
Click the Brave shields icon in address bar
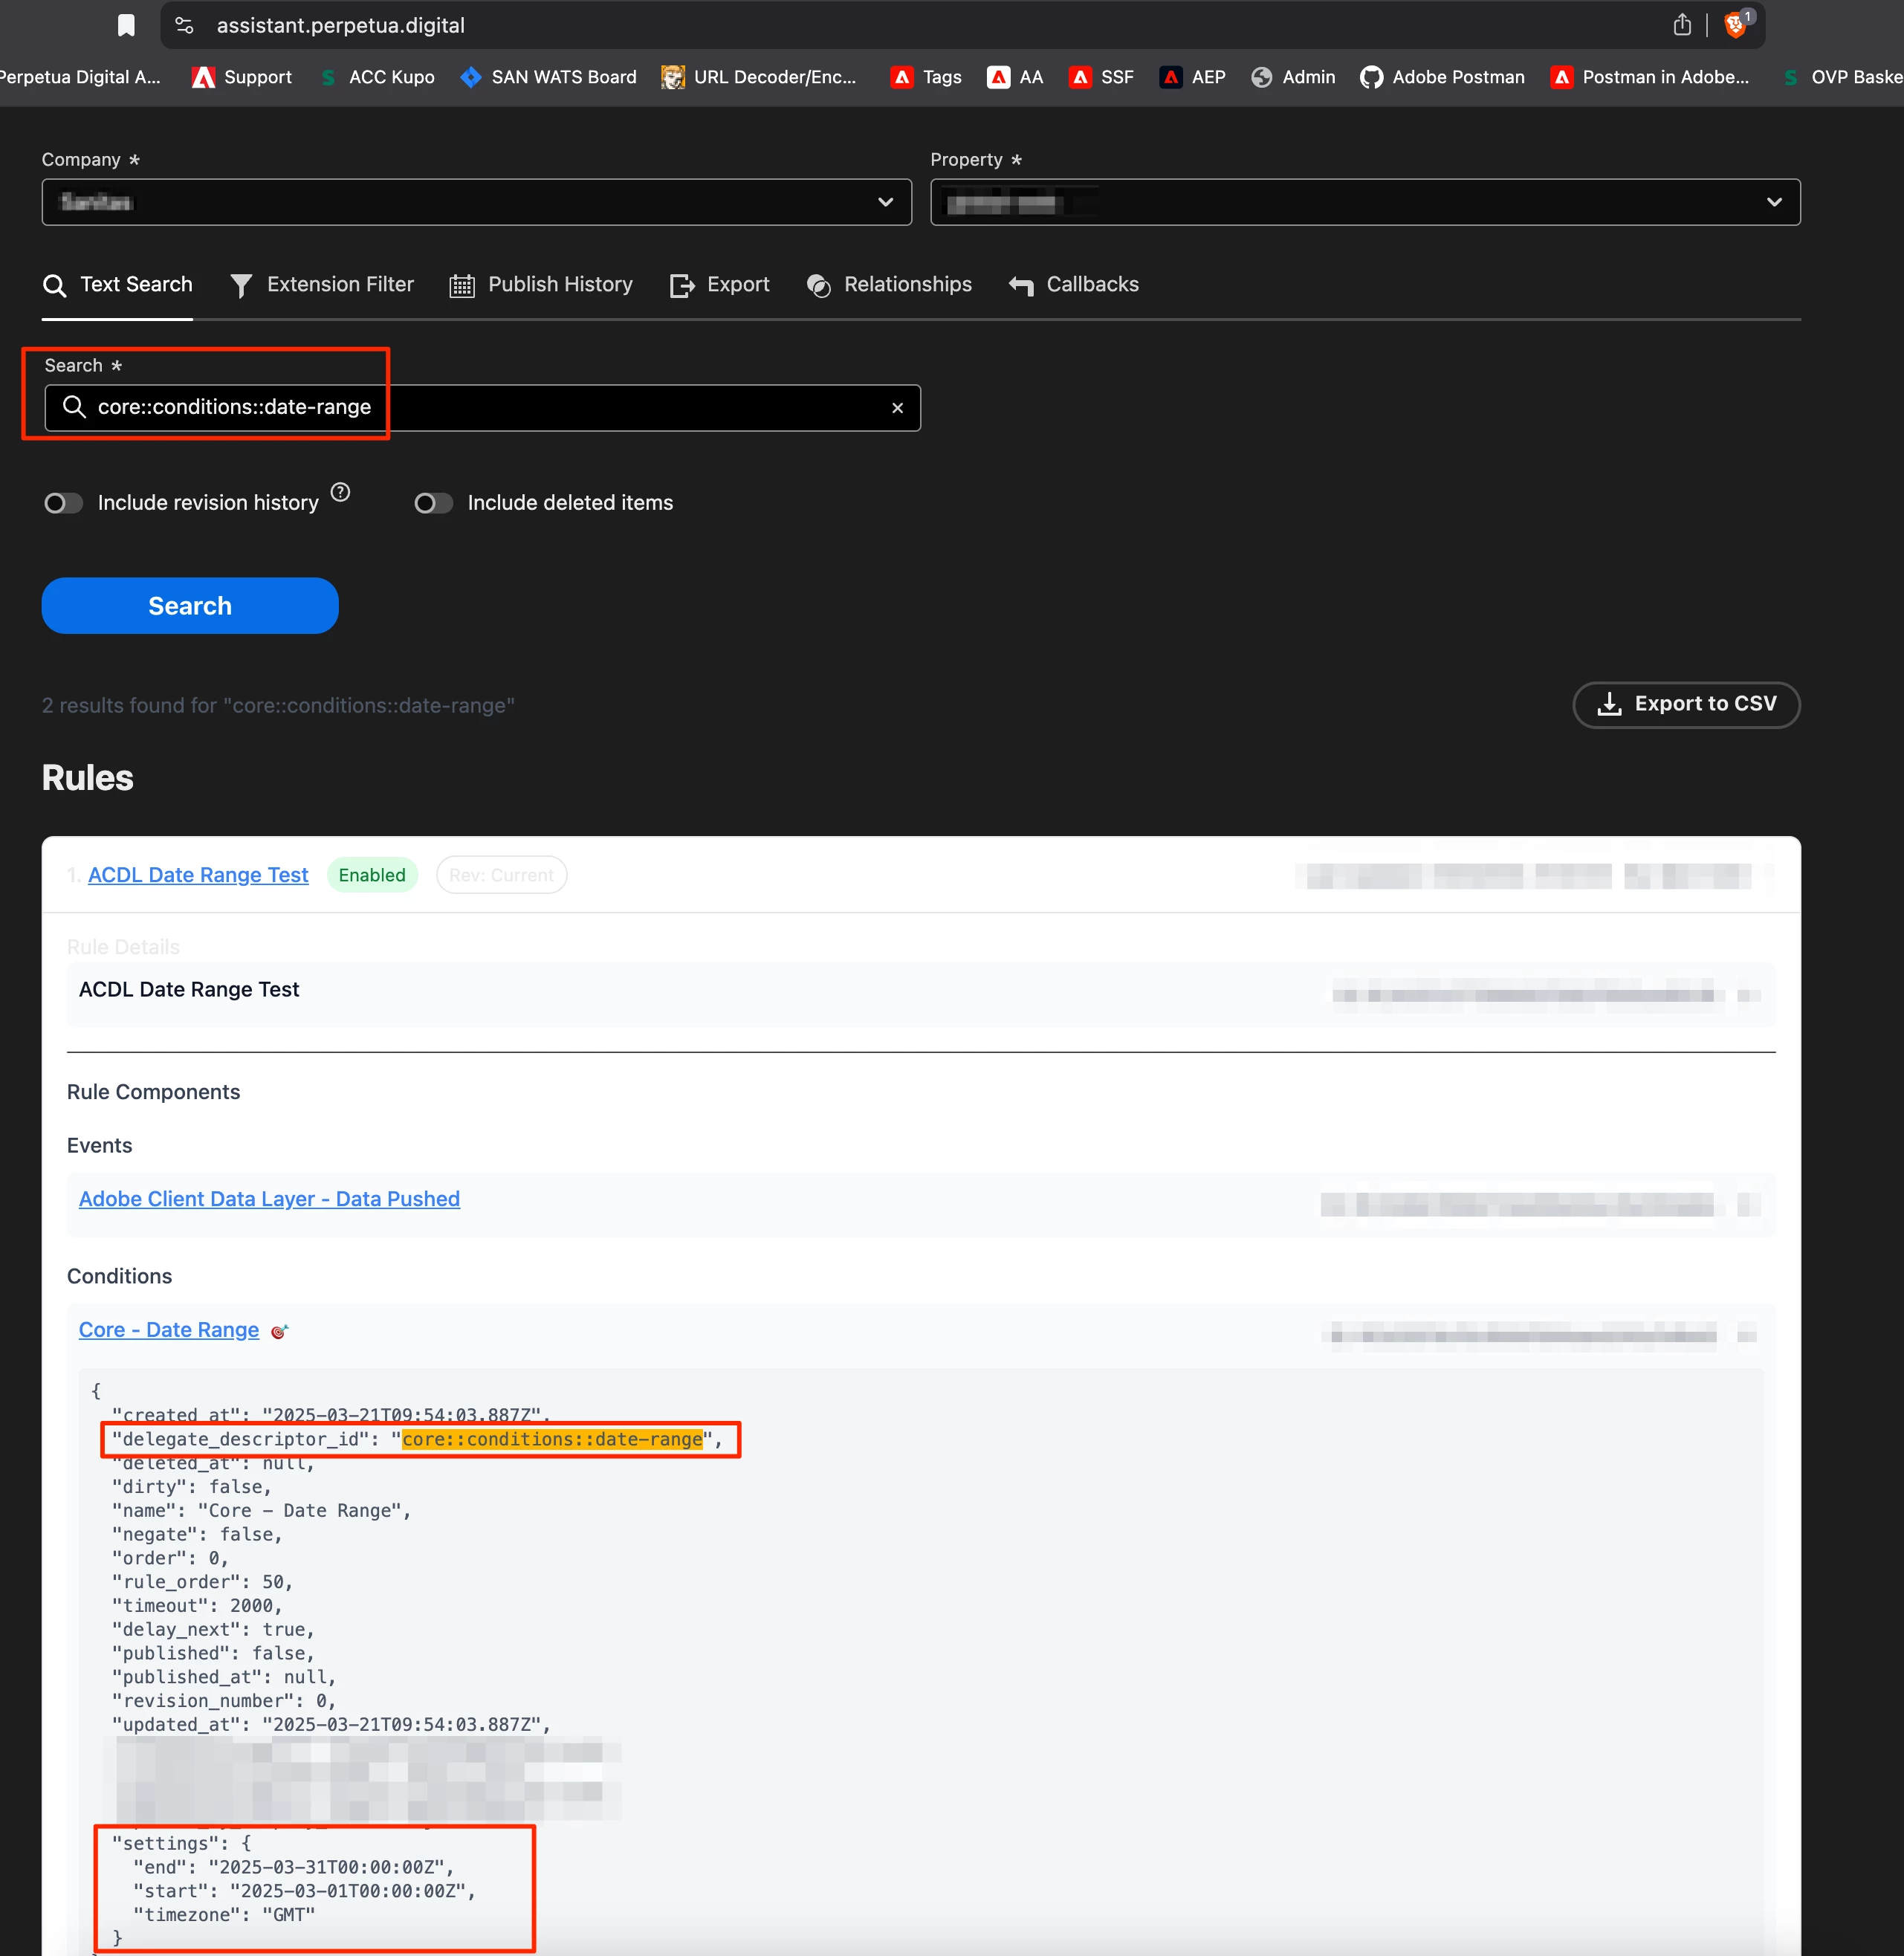[1736, 25]
